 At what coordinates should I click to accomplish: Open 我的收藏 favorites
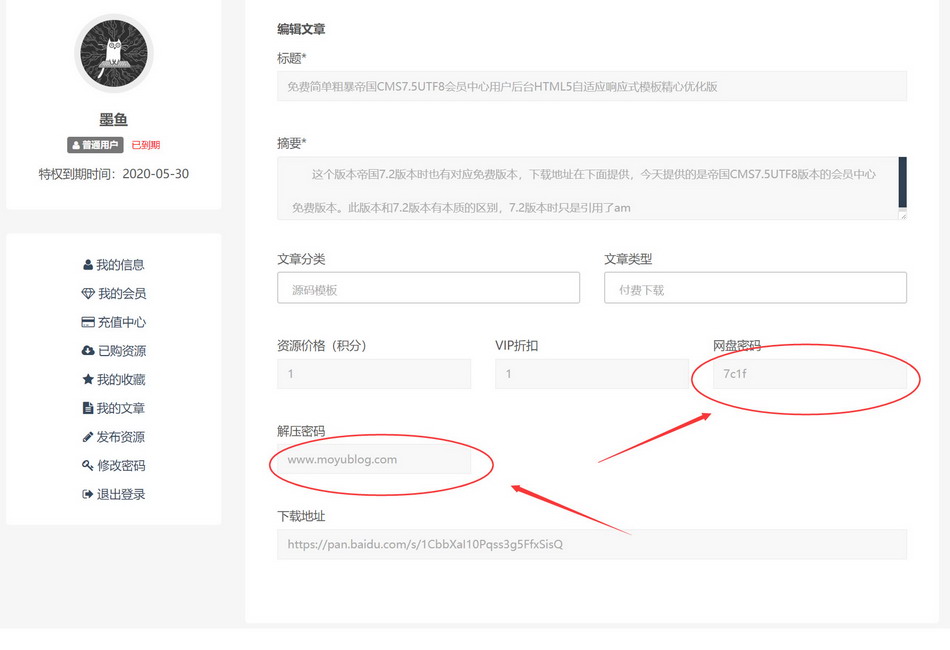coord(121,379)
